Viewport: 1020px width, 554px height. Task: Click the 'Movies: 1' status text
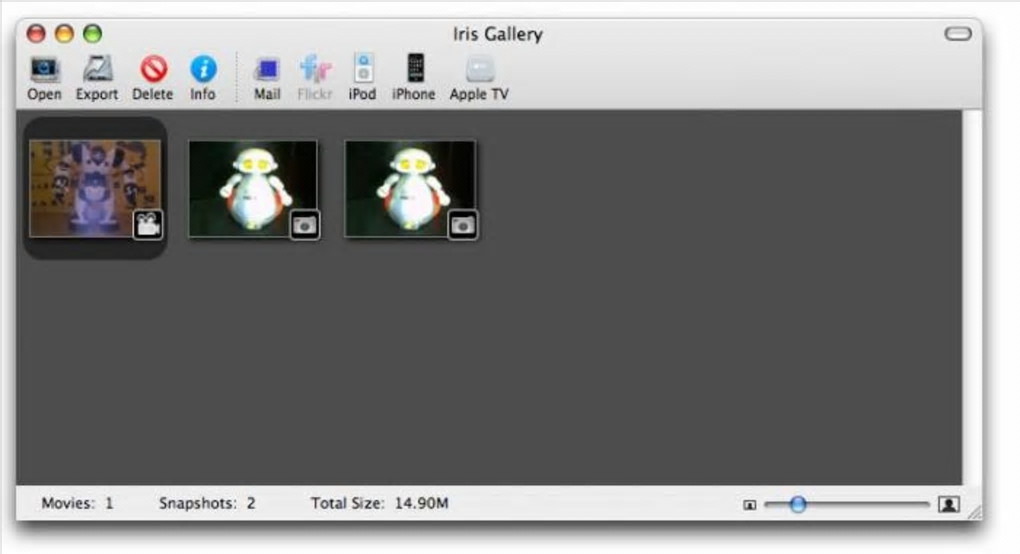click(77, 503)
